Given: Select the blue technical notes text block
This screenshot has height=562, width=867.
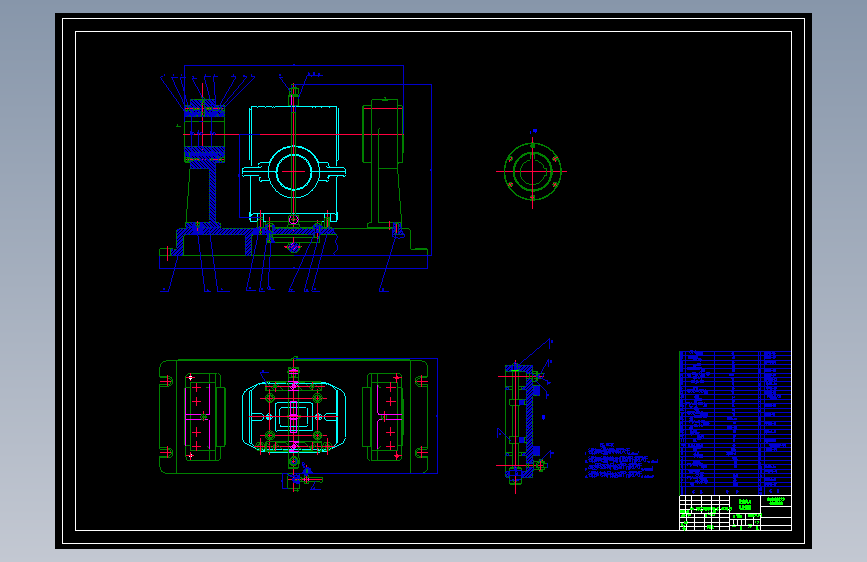Looking at the screenshot, I should (x=621, y=460).
